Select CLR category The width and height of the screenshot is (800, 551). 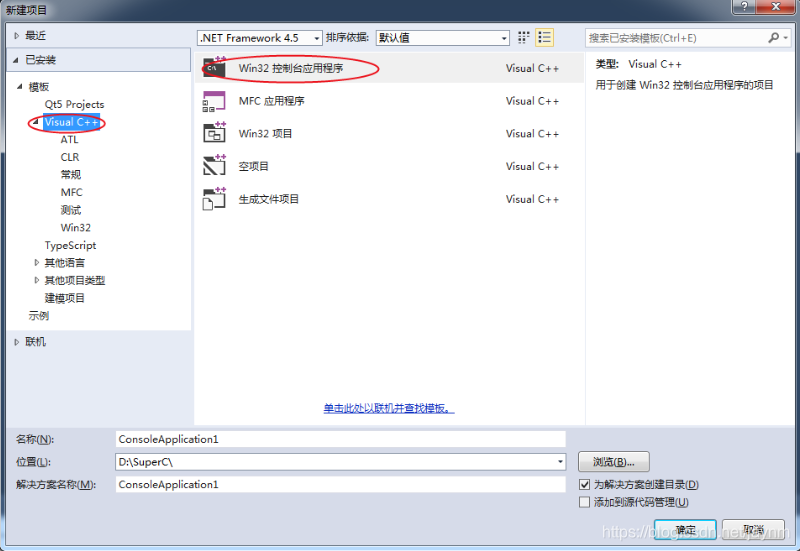click(x=70, y=157)
